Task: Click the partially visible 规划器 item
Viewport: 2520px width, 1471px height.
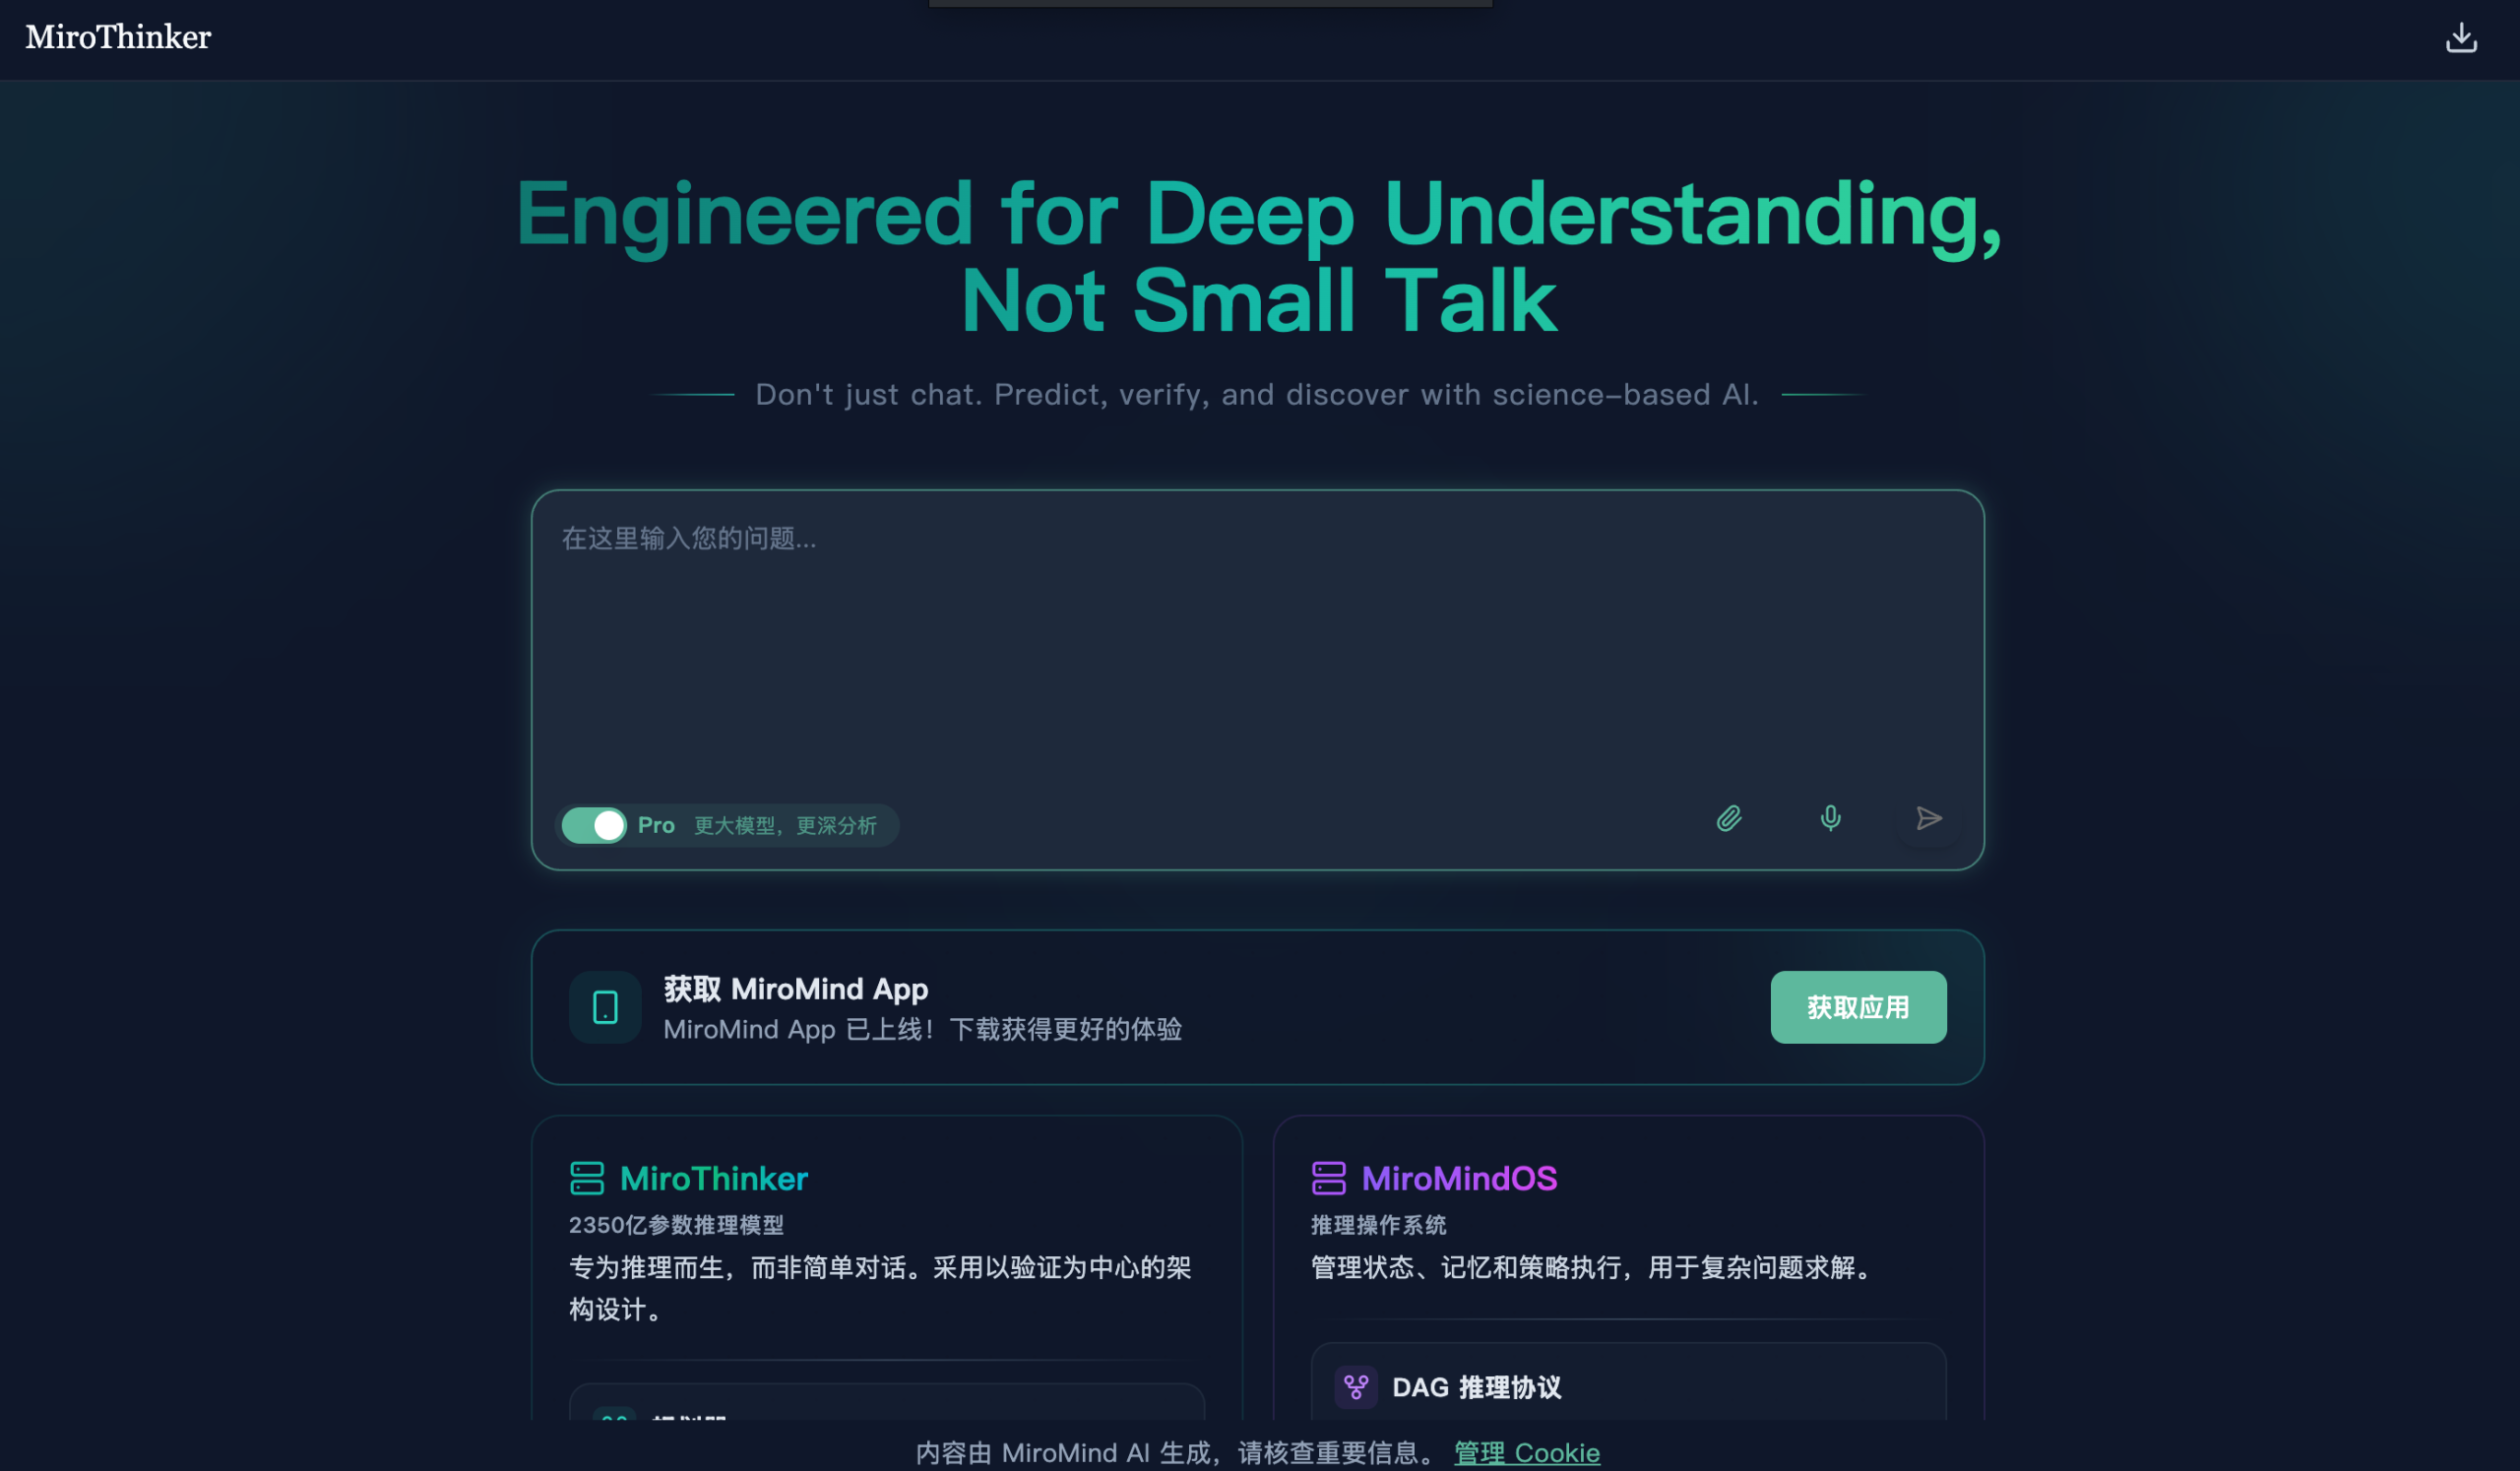Action: pyautogui.click(x=886, y=1420)
